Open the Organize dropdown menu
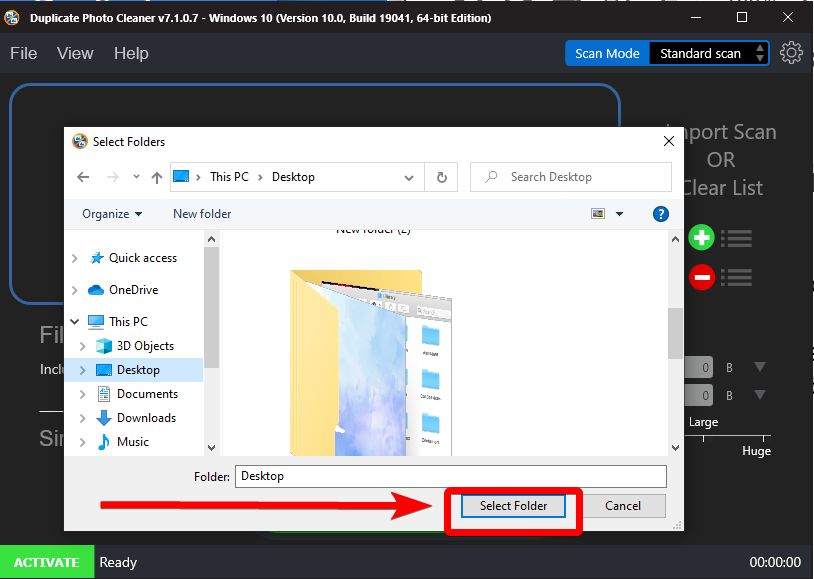 point(112,214)
